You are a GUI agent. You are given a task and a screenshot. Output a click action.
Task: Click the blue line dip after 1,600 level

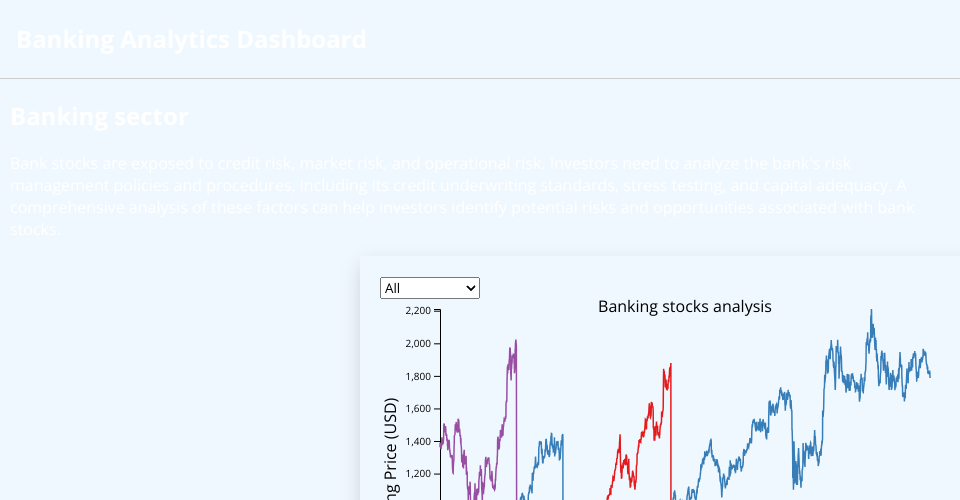pos(796,483)
